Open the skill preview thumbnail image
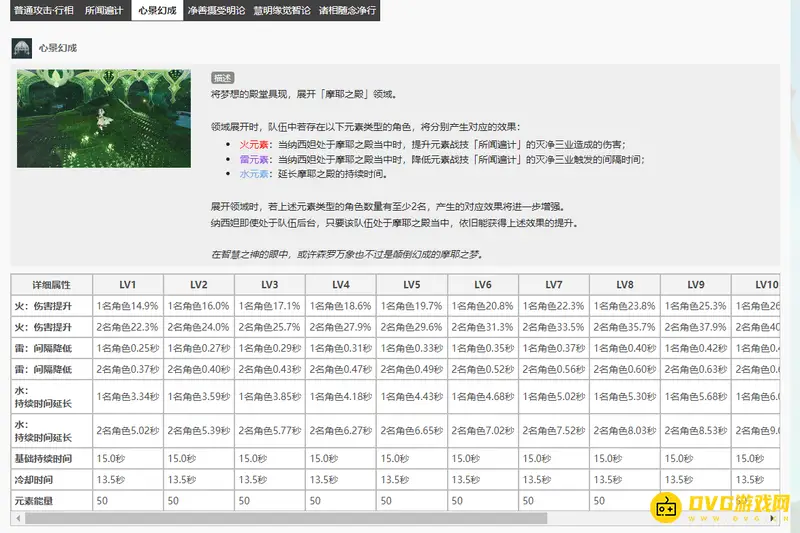800x533 pixels. tap(103, 118)
